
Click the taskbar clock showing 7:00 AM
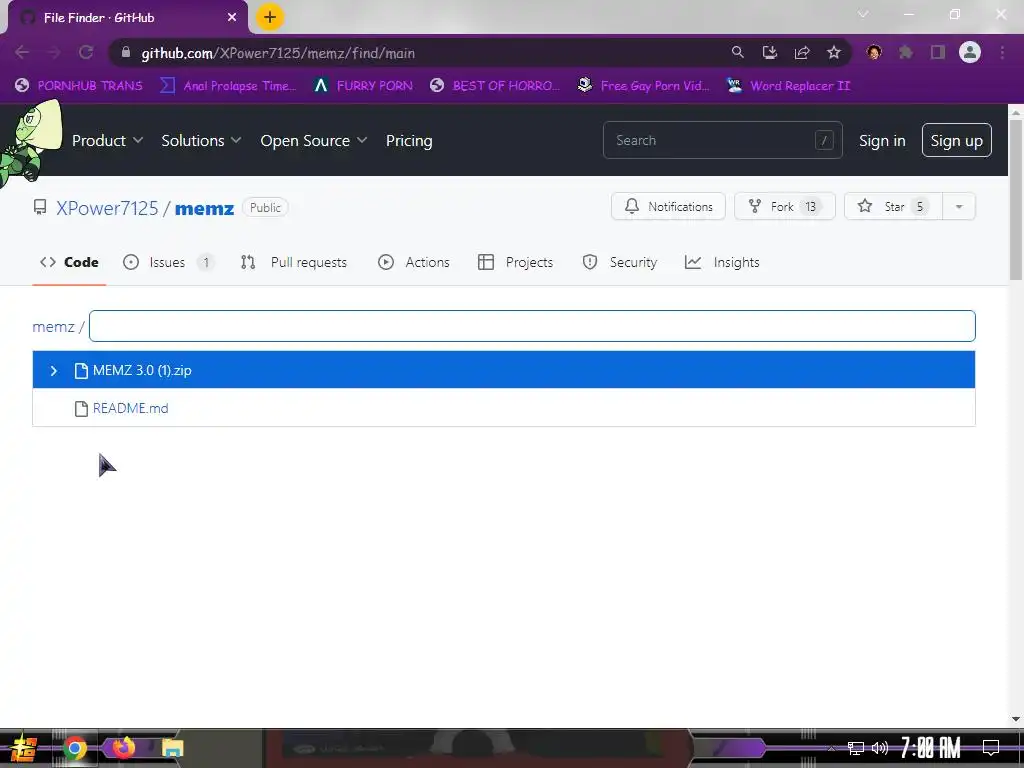tap(930, 748)
